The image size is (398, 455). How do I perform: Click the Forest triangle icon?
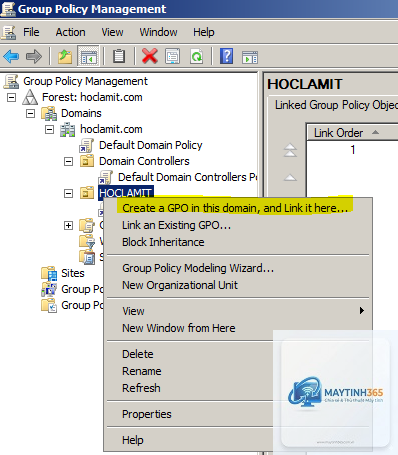point(30,97)
